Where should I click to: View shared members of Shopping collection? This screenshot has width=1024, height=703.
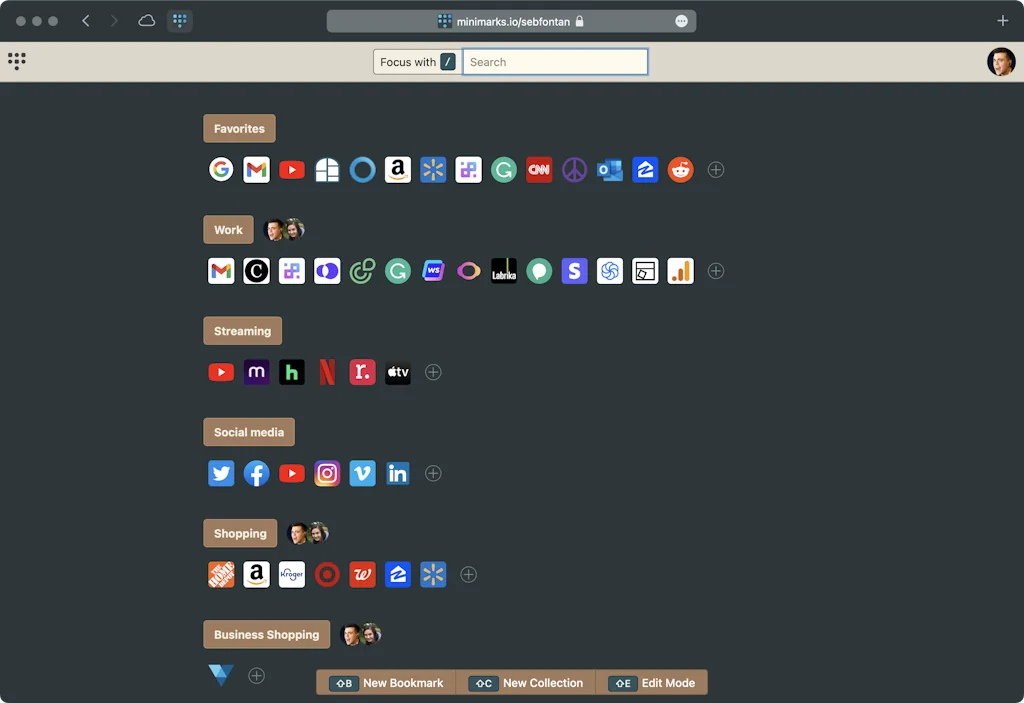pyautogui.click(x=308, y=534)
